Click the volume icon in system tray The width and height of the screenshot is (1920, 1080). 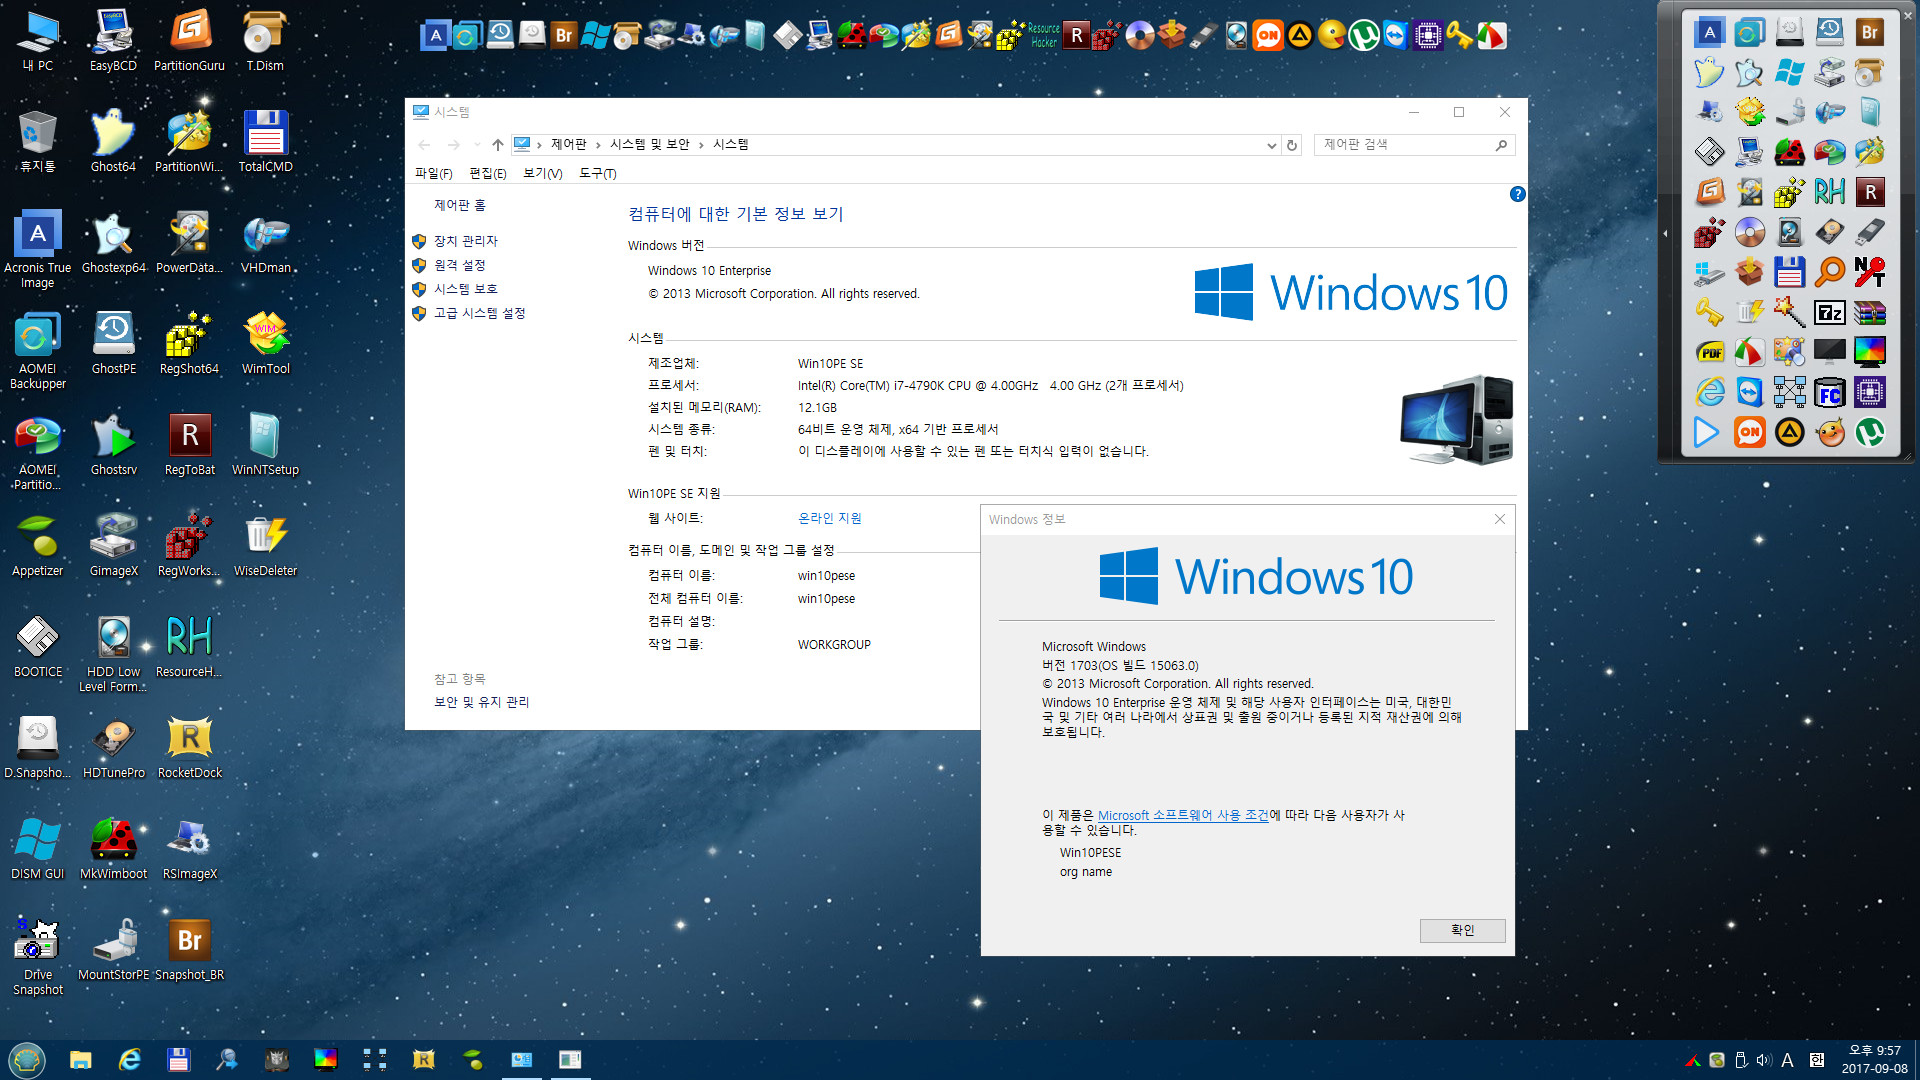(1763, 1060)
